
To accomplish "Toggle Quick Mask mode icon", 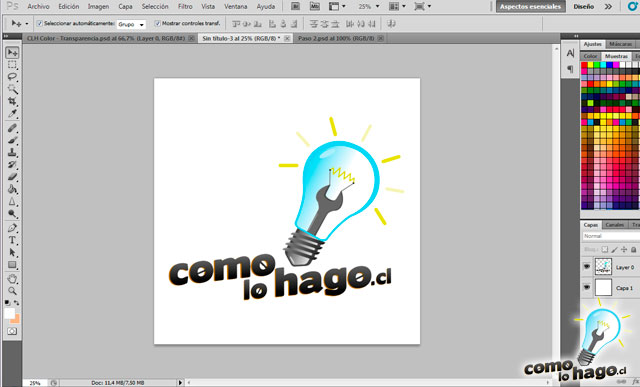I will pyautogui.click(x=12, y=331).
